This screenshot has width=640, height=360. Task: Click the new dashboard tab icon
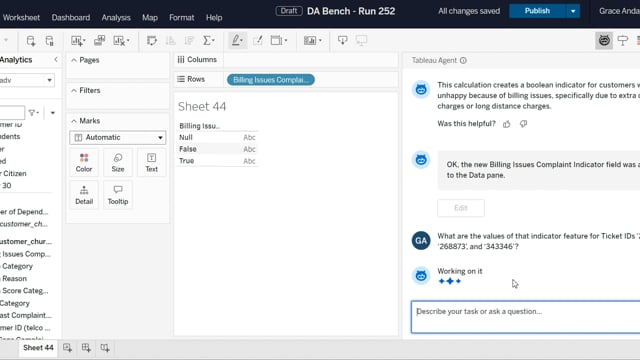[x=86, y=348]
